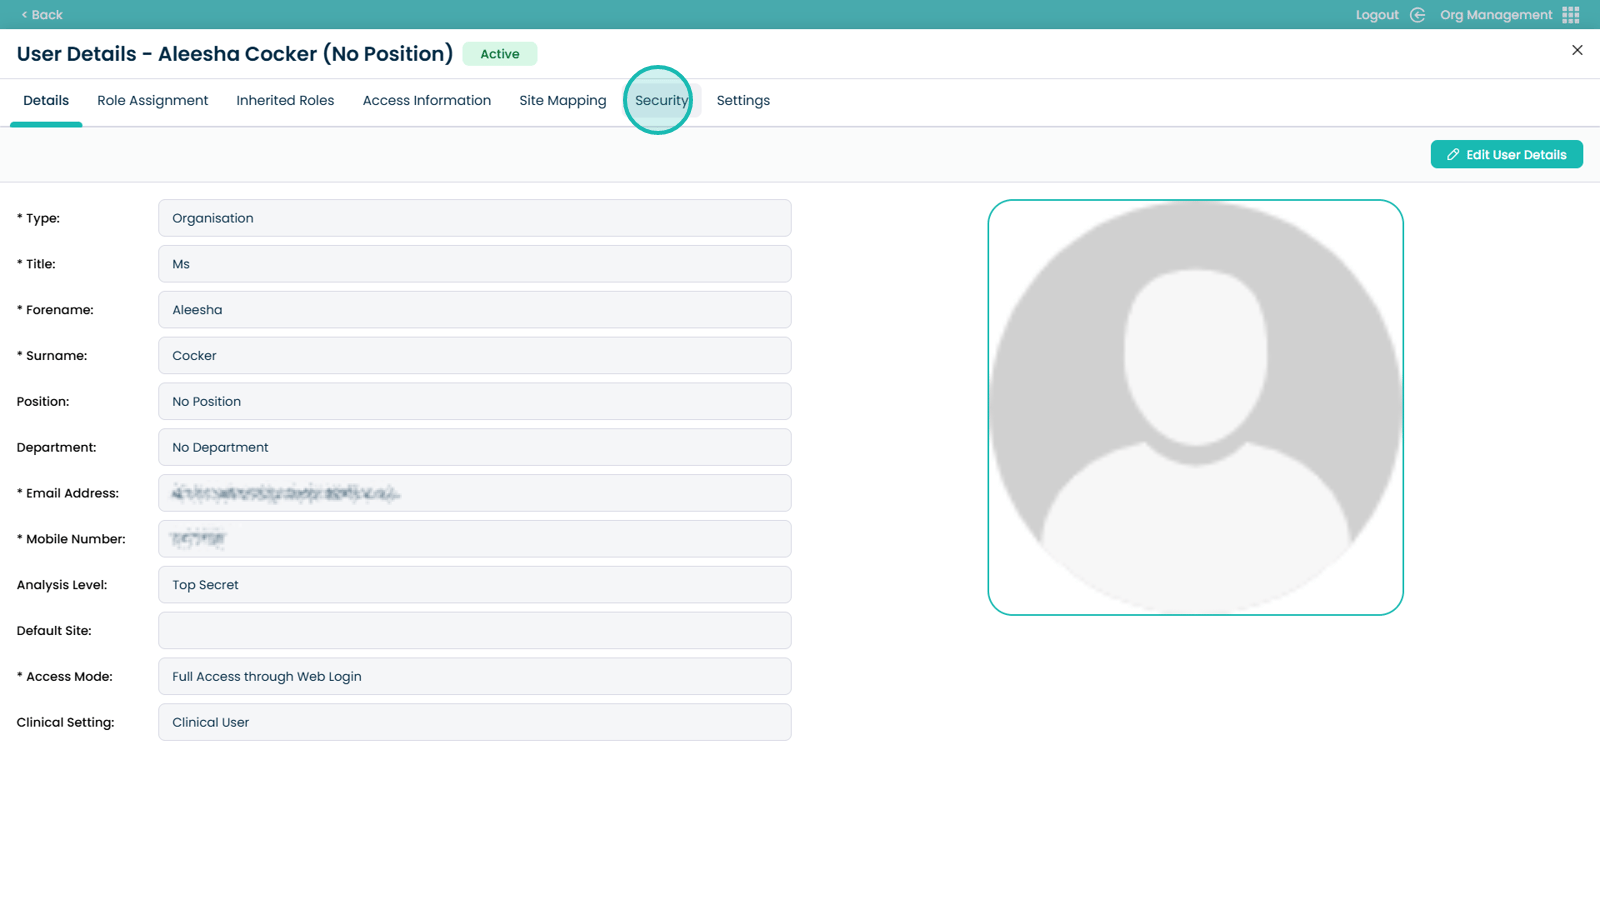Click the Surname field showing Cocker
Image resolution: width=1600 pixels, height=900 pixels.
(474, 356)
